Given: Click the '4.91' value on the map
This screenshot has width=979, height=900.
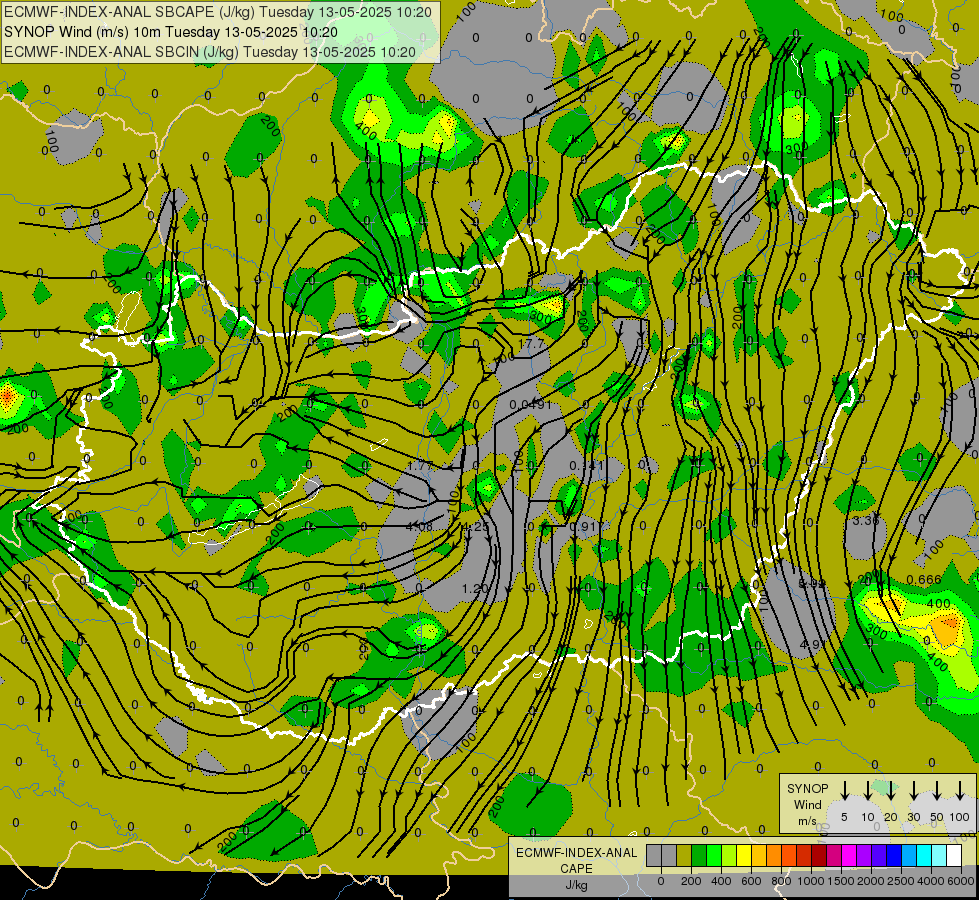Looking at the screenshot, I should (x=813, y=644).
